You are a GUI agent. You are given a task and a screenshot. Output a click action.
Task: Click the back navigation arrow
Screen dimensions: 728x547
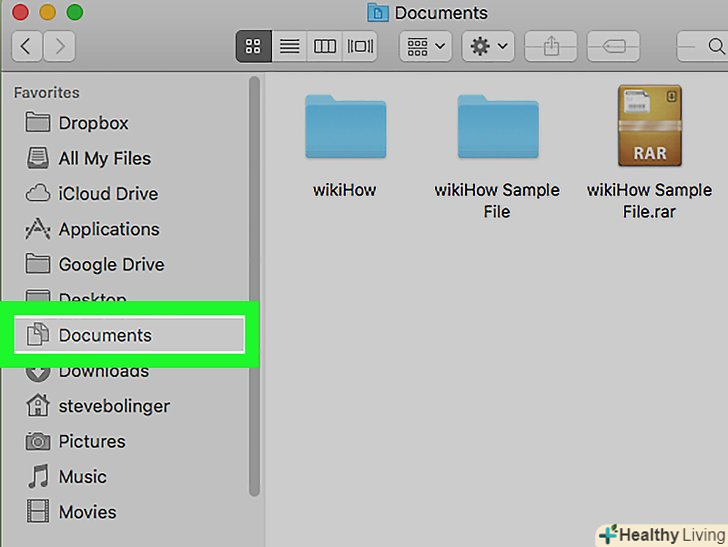click(x=26, y=45)
